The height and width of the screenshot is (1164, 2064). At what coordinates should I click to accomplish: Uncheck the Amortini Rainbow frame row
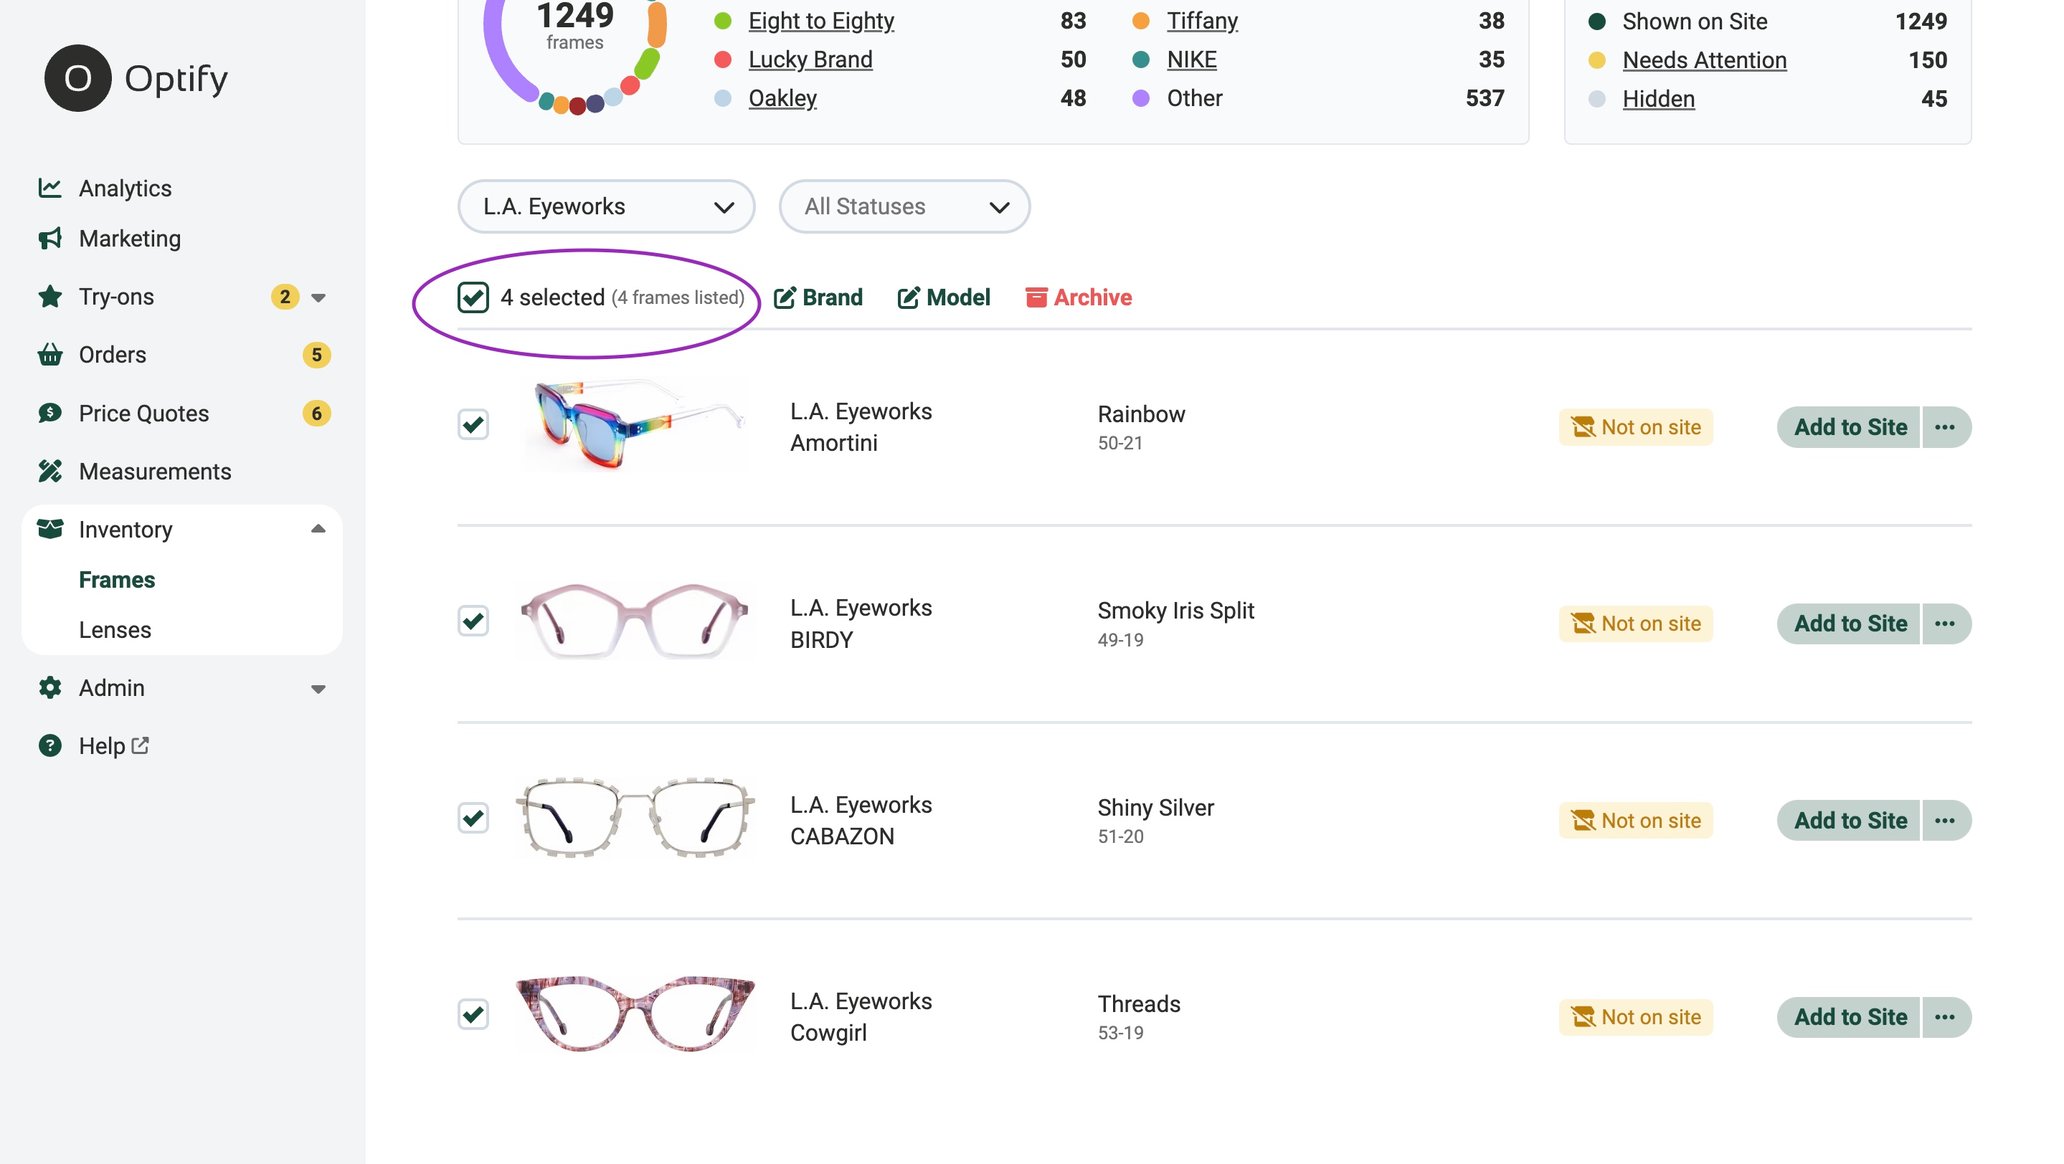coord(473,423)
